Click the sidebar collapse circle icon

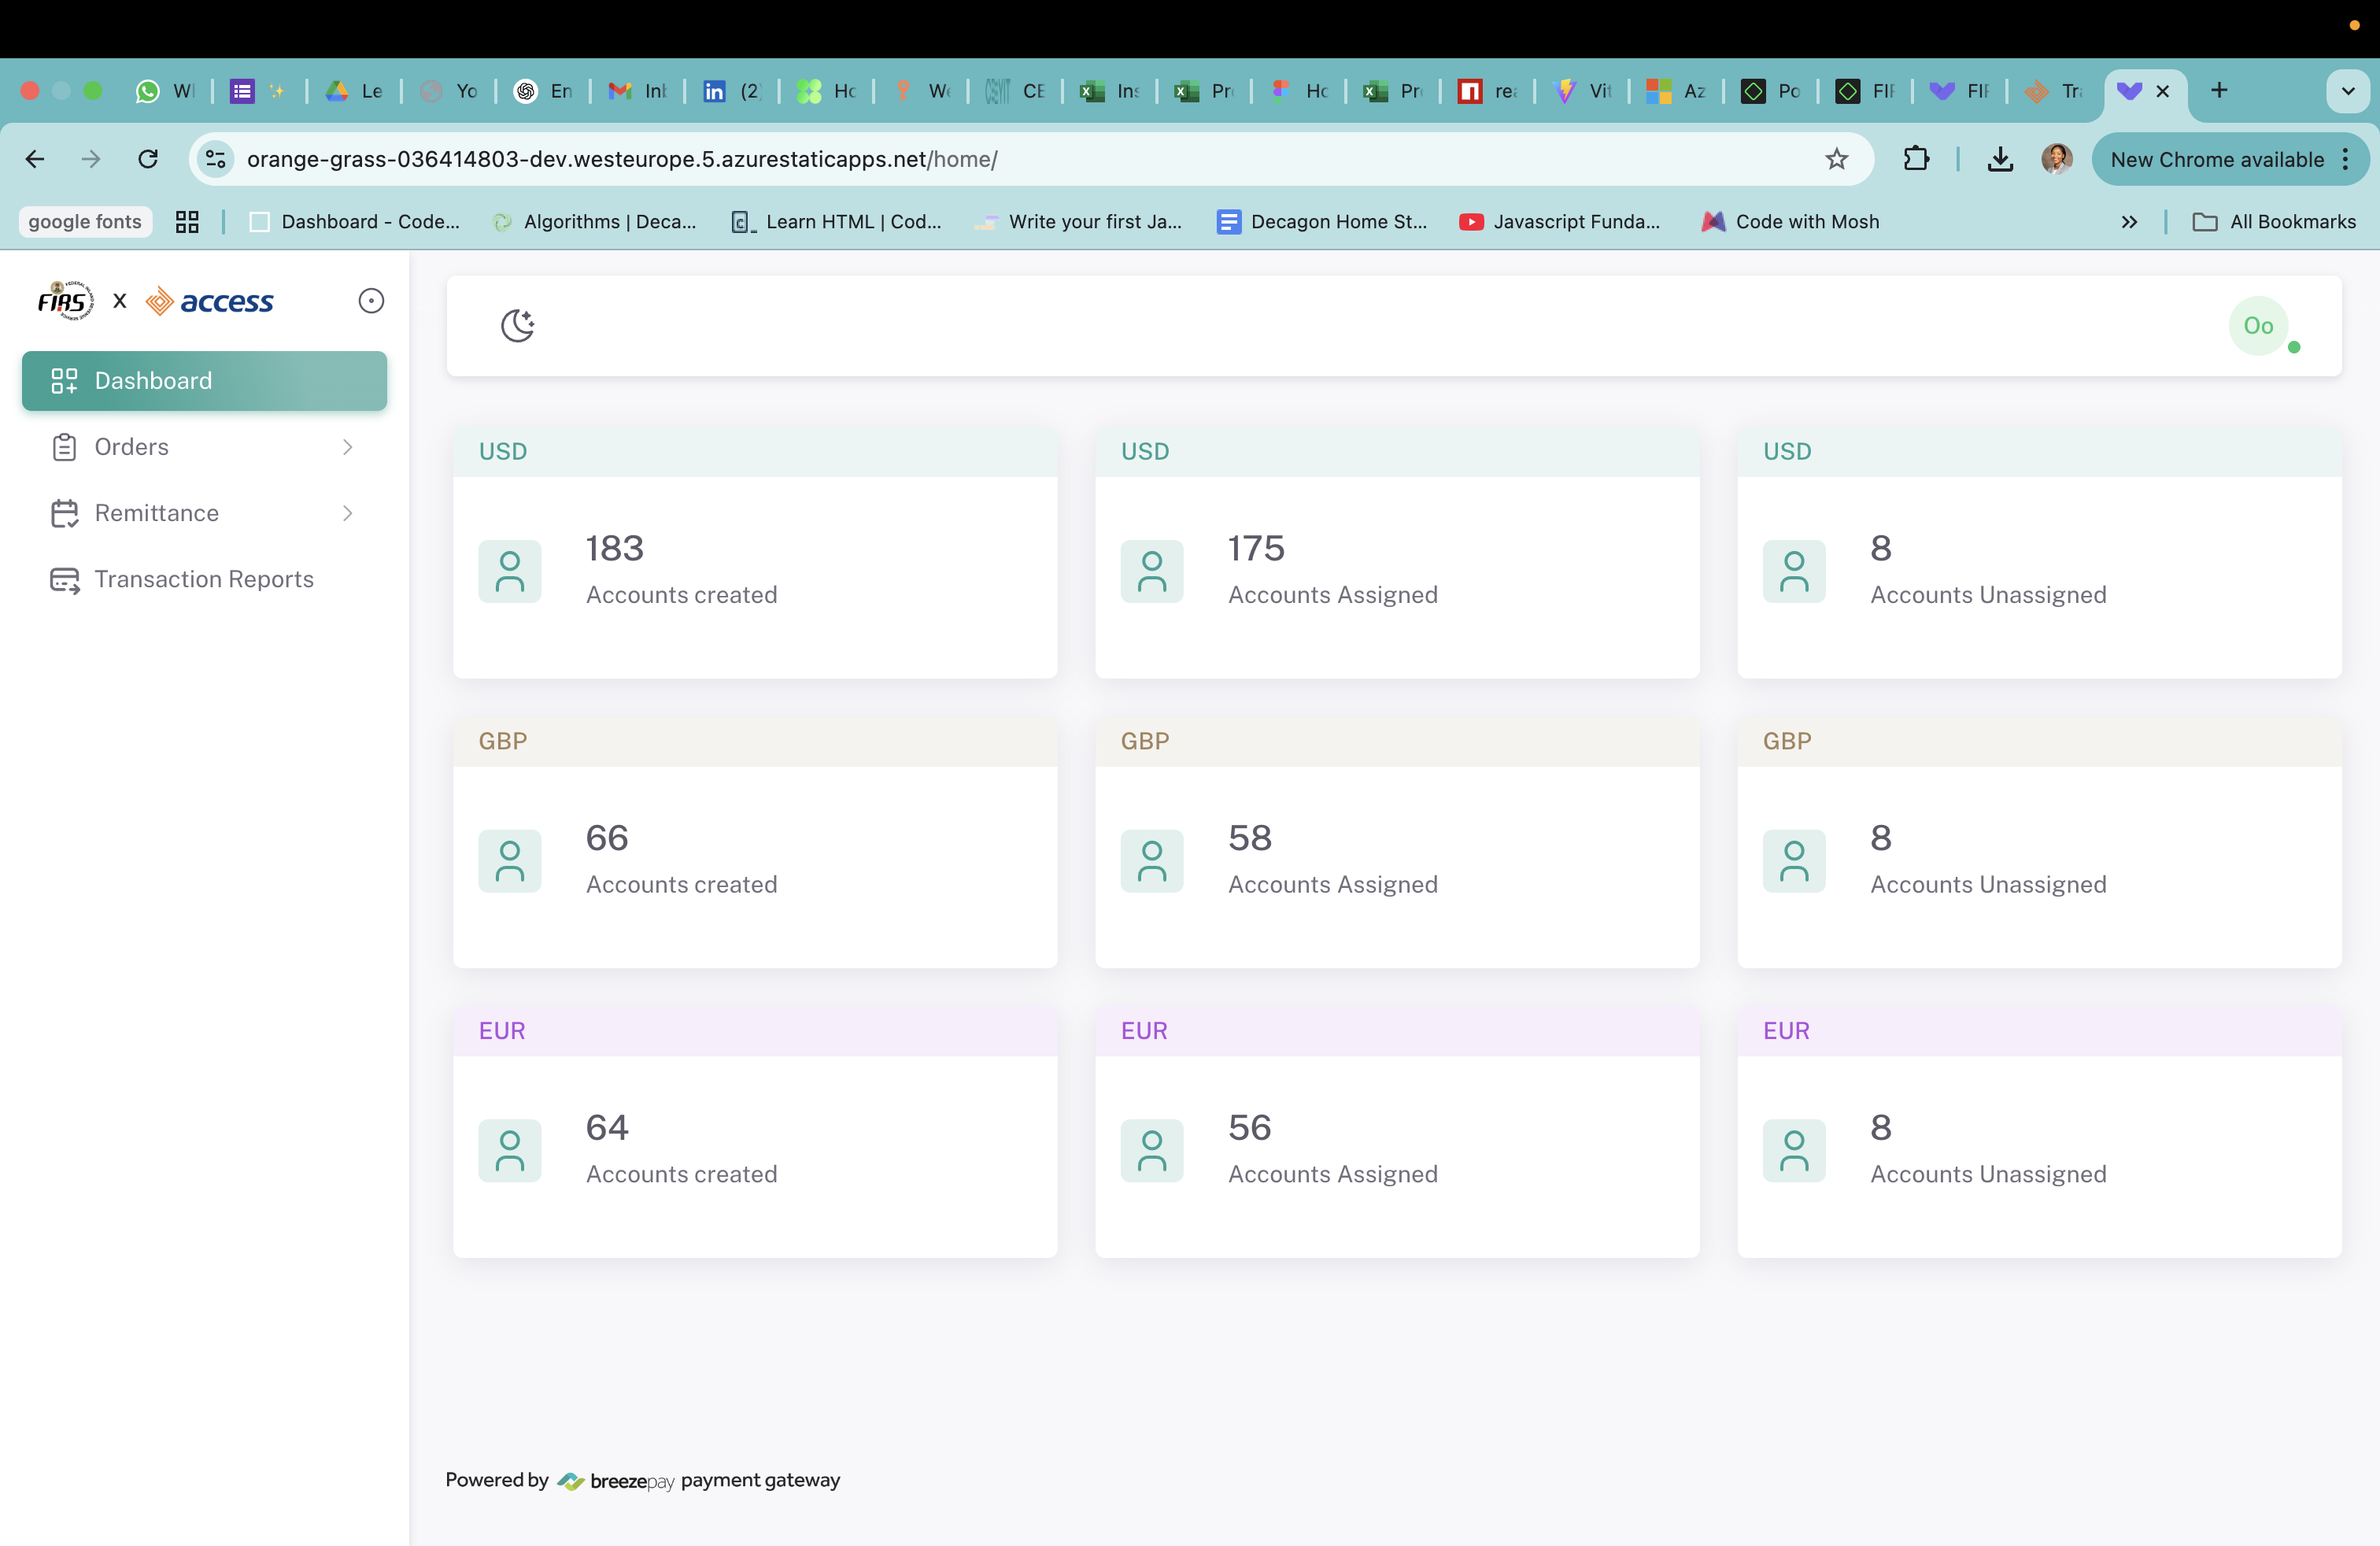[x=371, y=301]
